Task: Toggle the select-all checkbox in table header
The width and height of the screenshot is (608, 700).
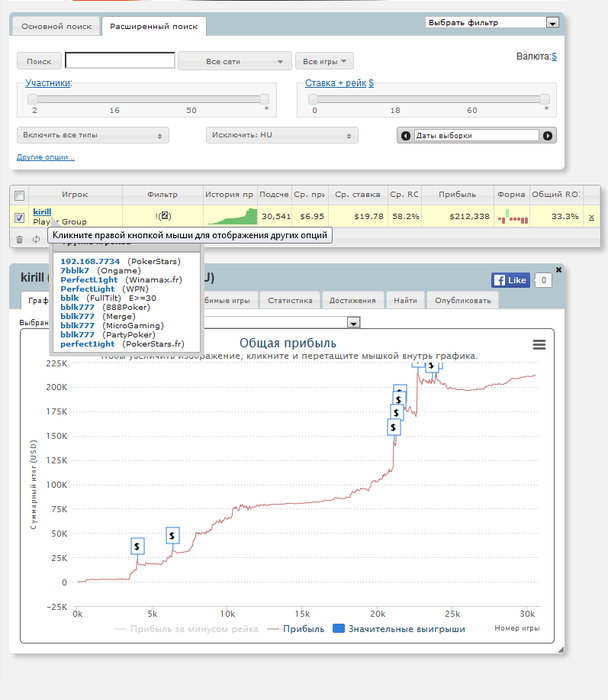Action: tap(19, 195)
